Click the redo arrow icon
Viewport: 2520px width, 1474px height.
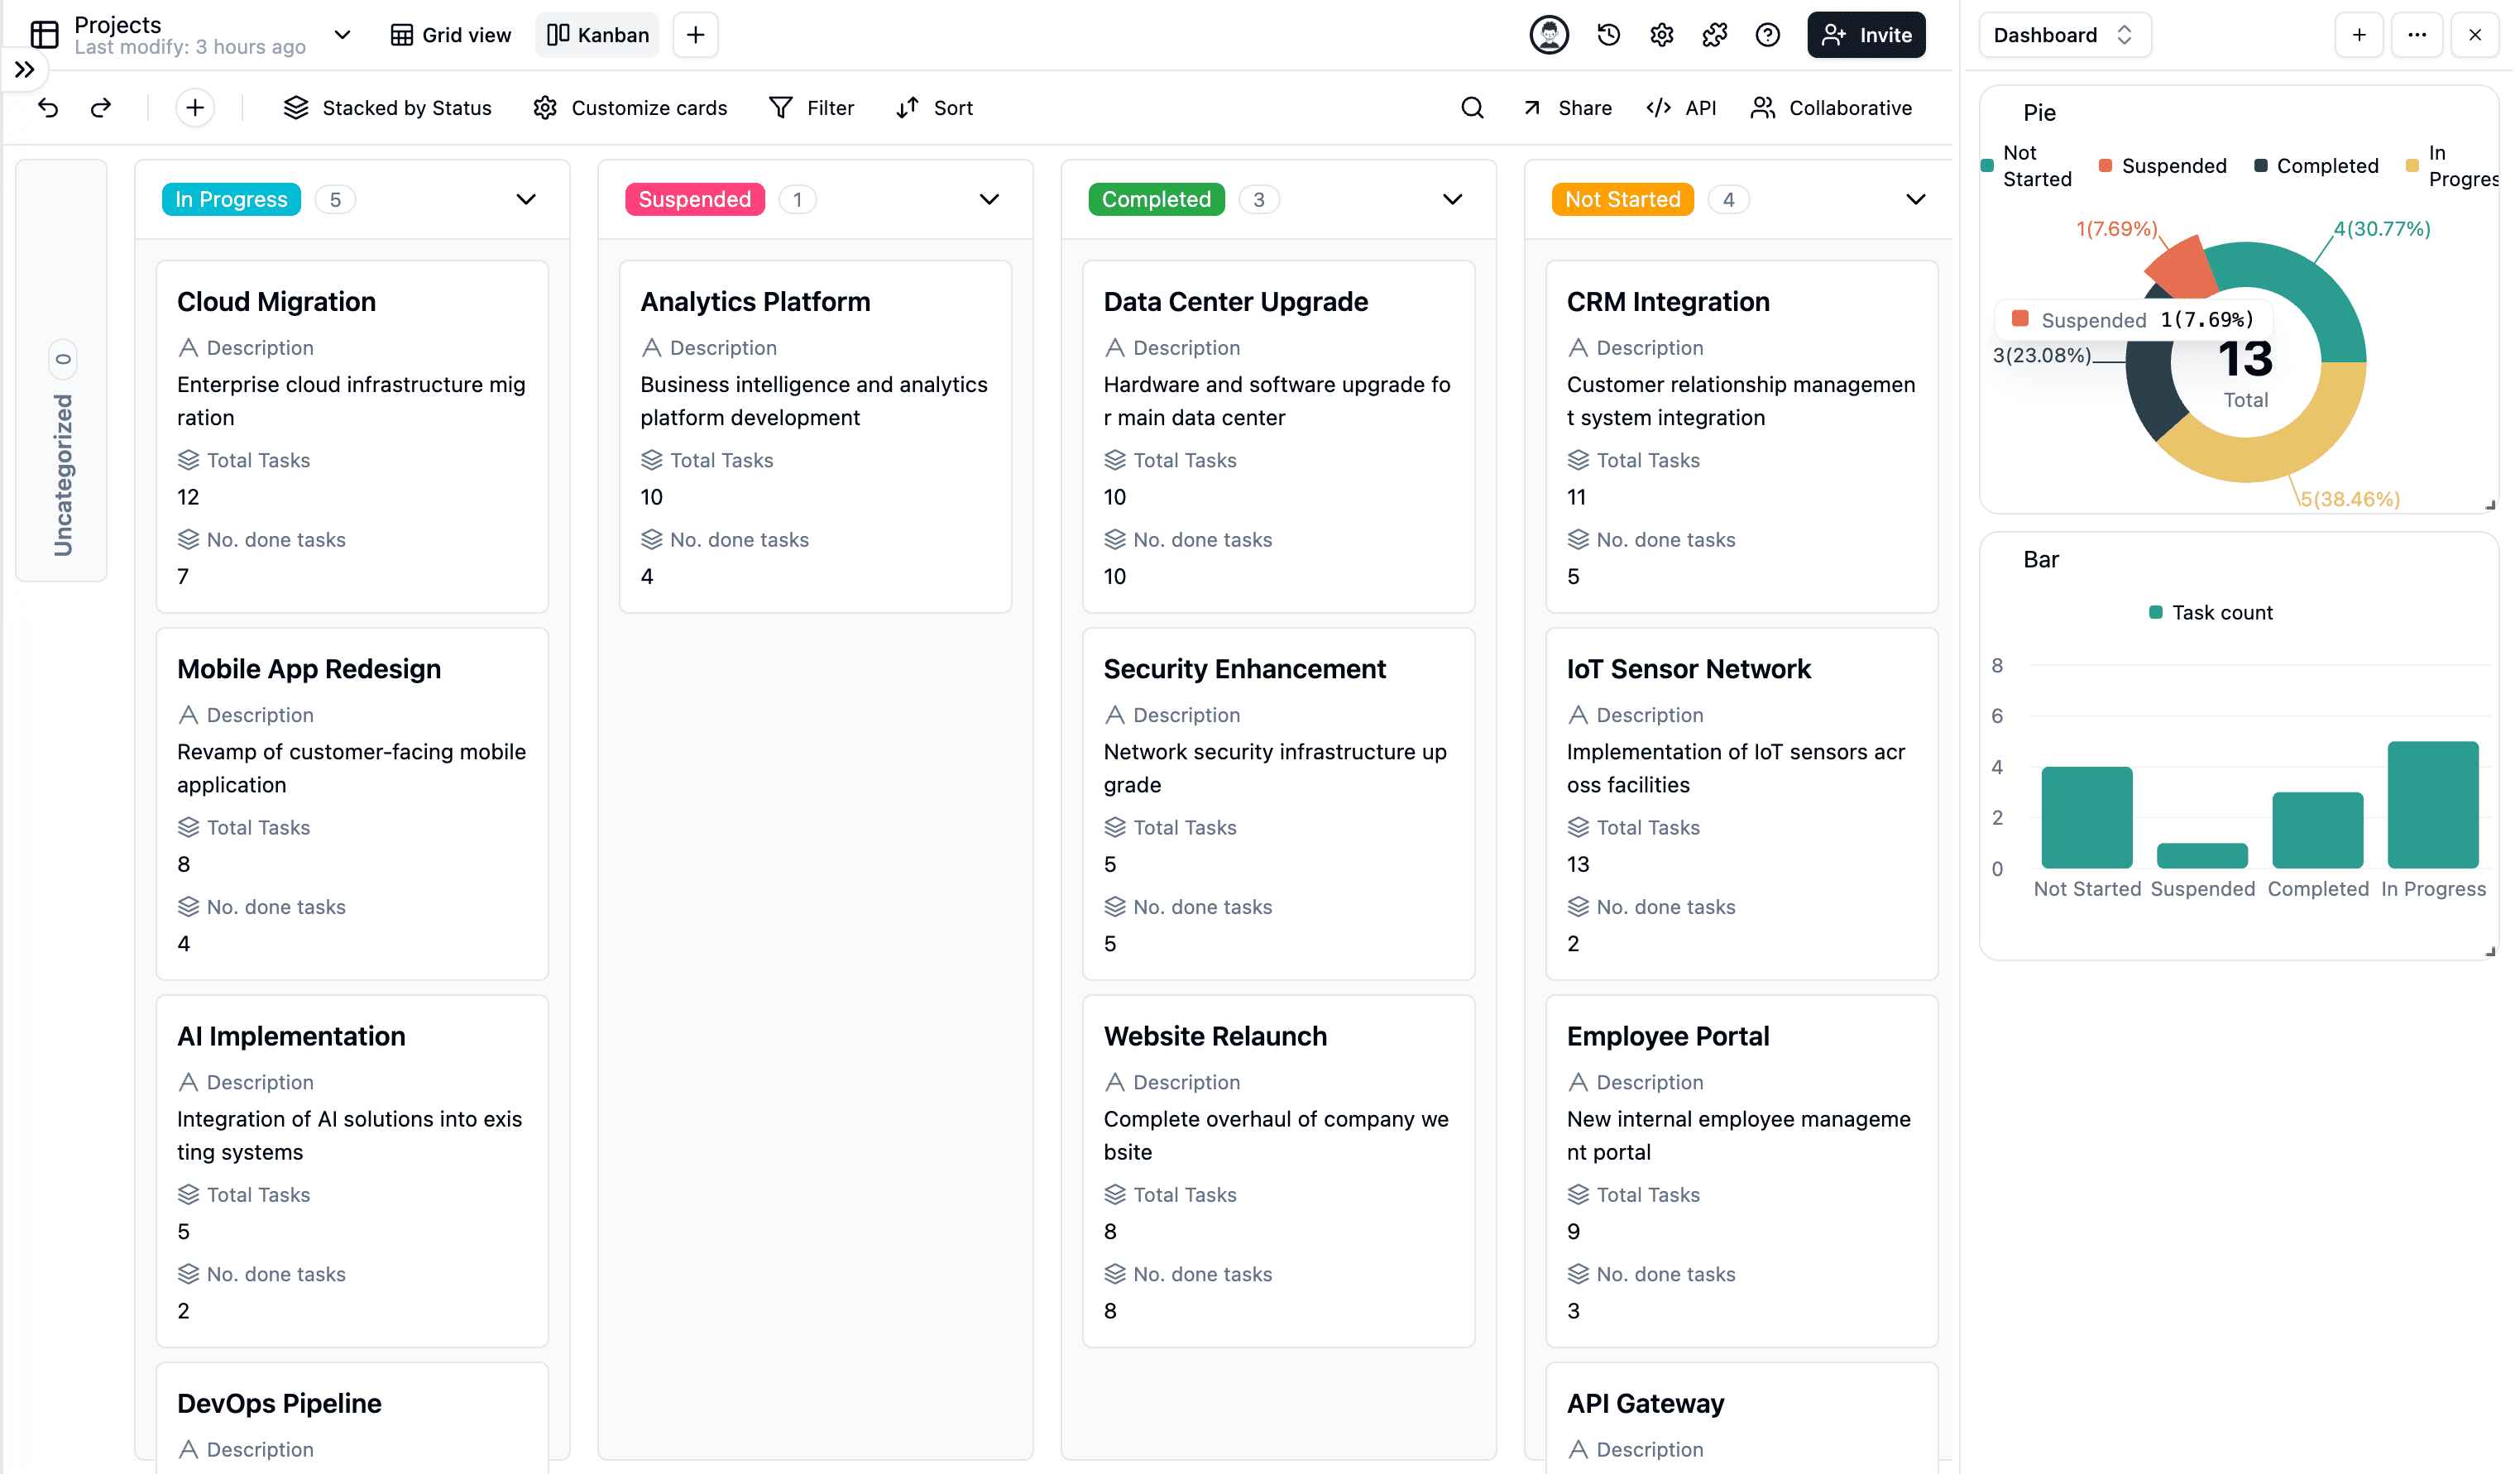tap(100, 107)
